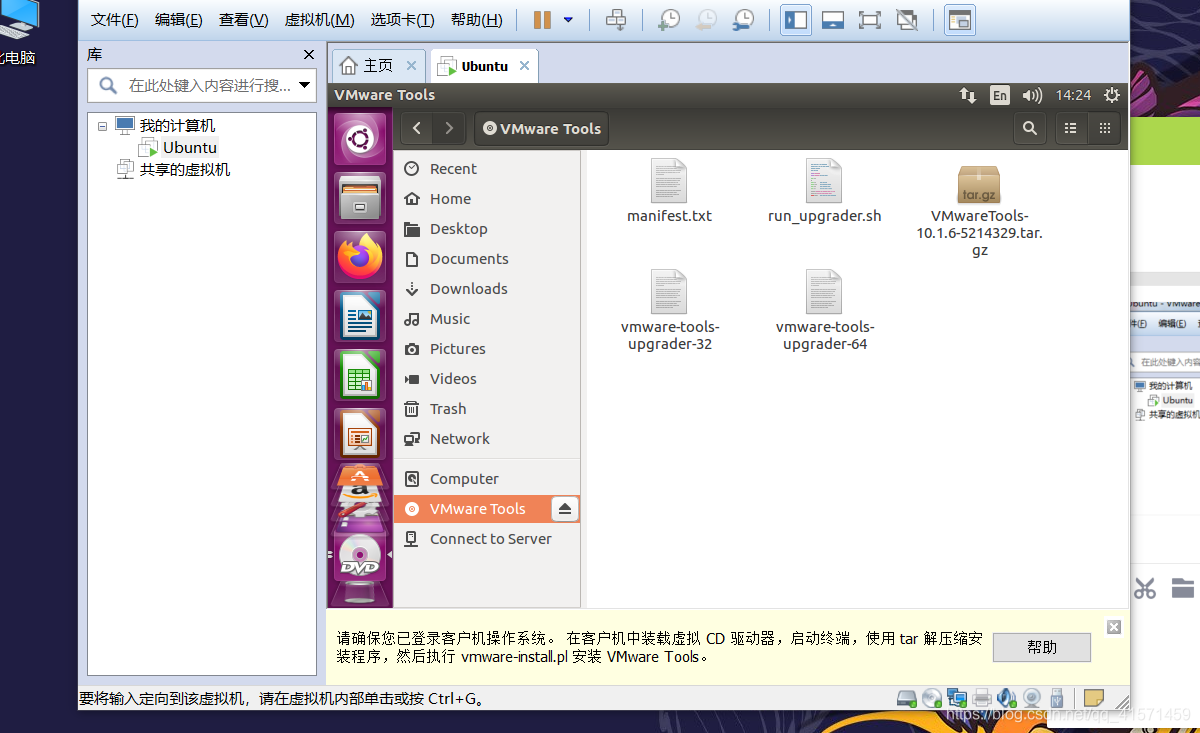The height and width of the screenshot is (733, 1200).
Task: Enter full screen mode
Action: click(x=870, y=20)
